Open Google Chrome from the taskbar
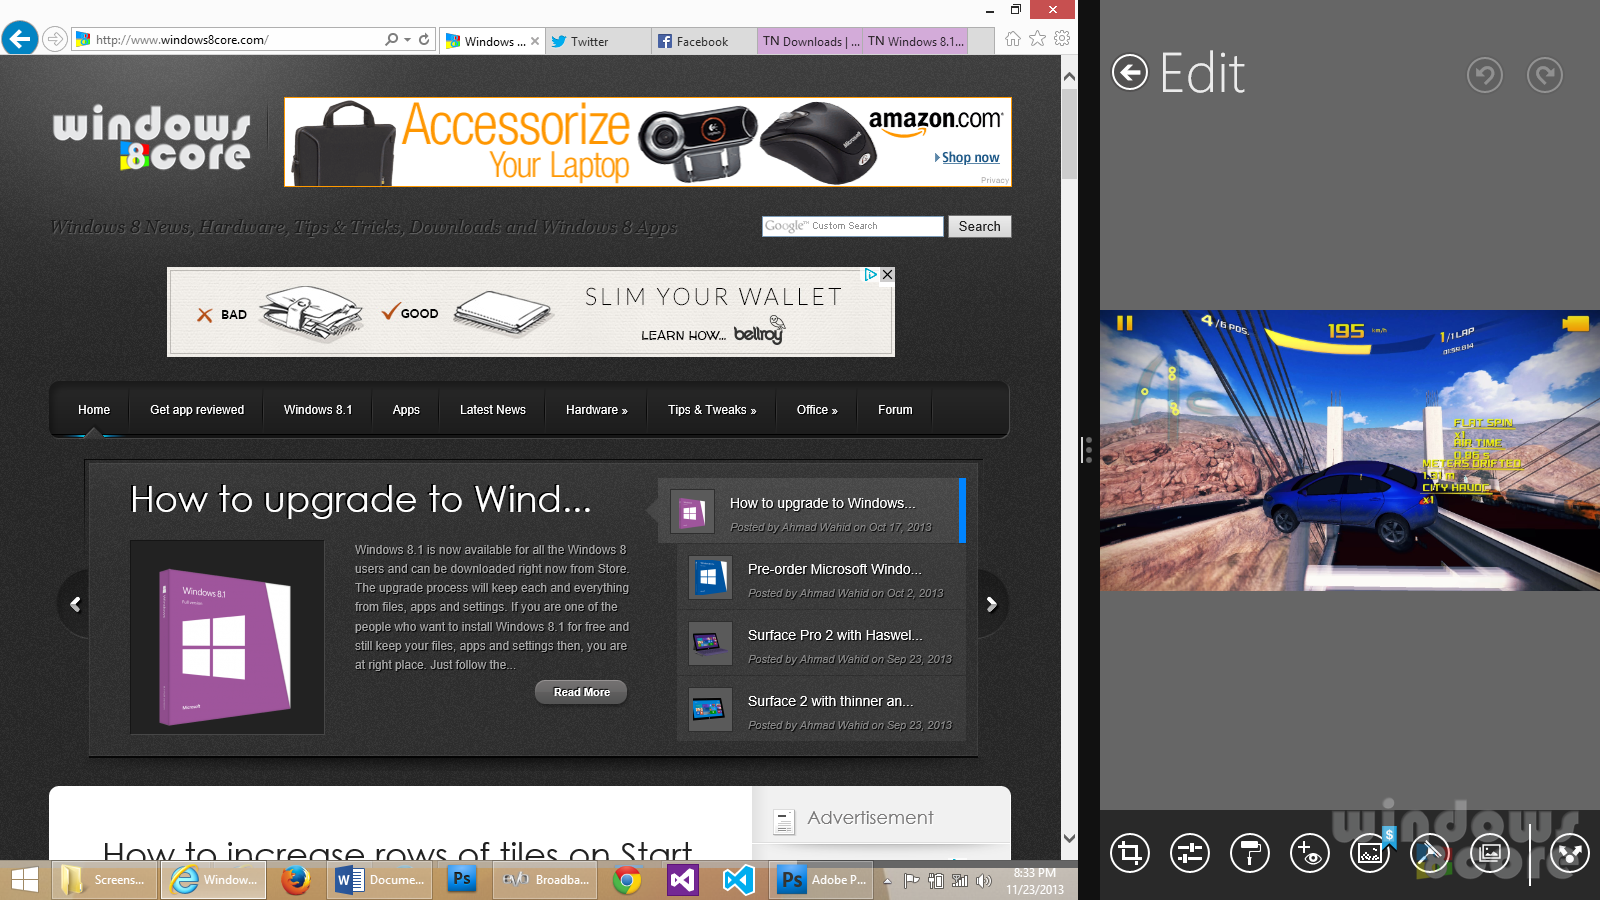This screenshot has width=1600, height=900. [627, 880]
